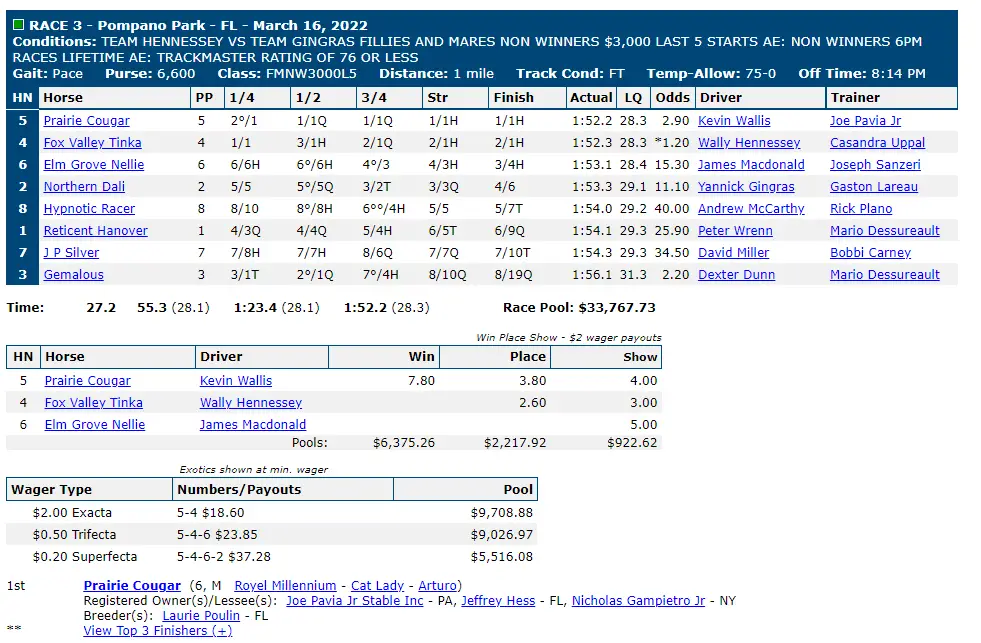Viewport: 981px width, 643px height.
Task: Click the Horse column header in results
Action: 114,98
